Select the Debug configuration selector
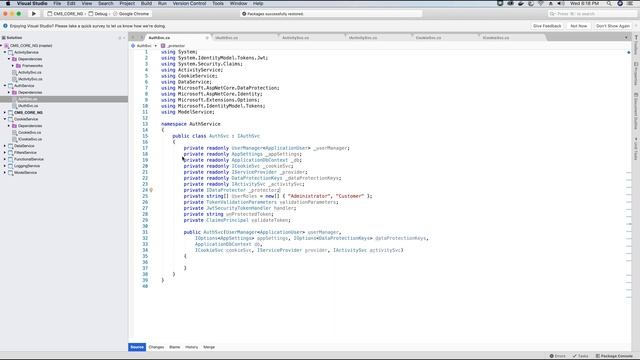The image size is (640, 360). click(x=98, y=13)
